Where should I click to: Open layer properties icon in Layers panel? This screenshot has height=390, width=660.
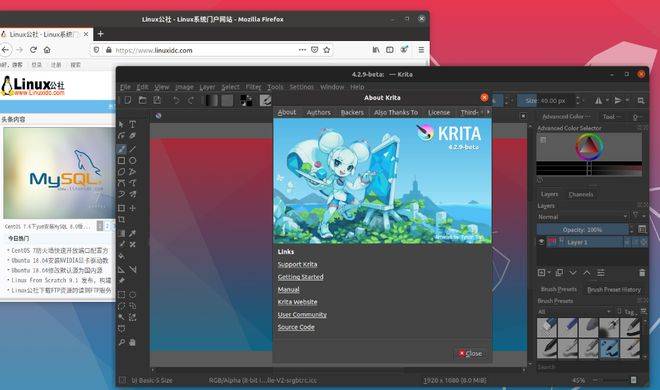point(601,273)
